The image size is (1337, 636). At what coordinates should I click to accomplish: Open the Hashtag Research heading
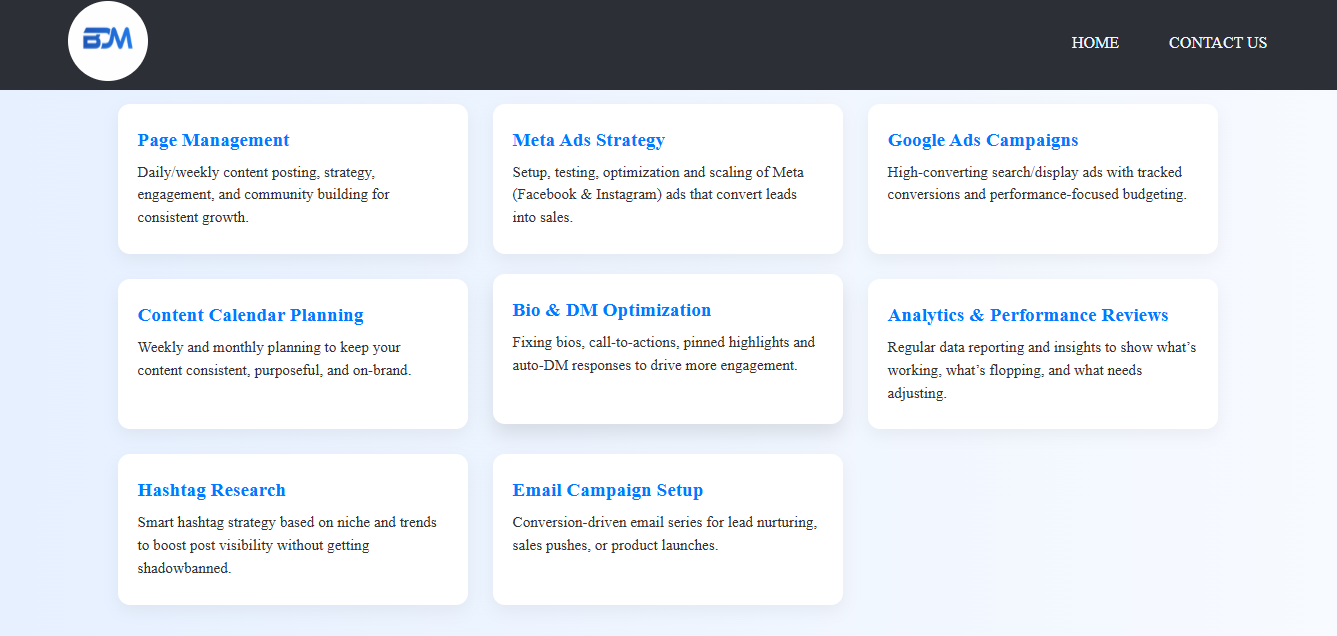click(211, 490)
